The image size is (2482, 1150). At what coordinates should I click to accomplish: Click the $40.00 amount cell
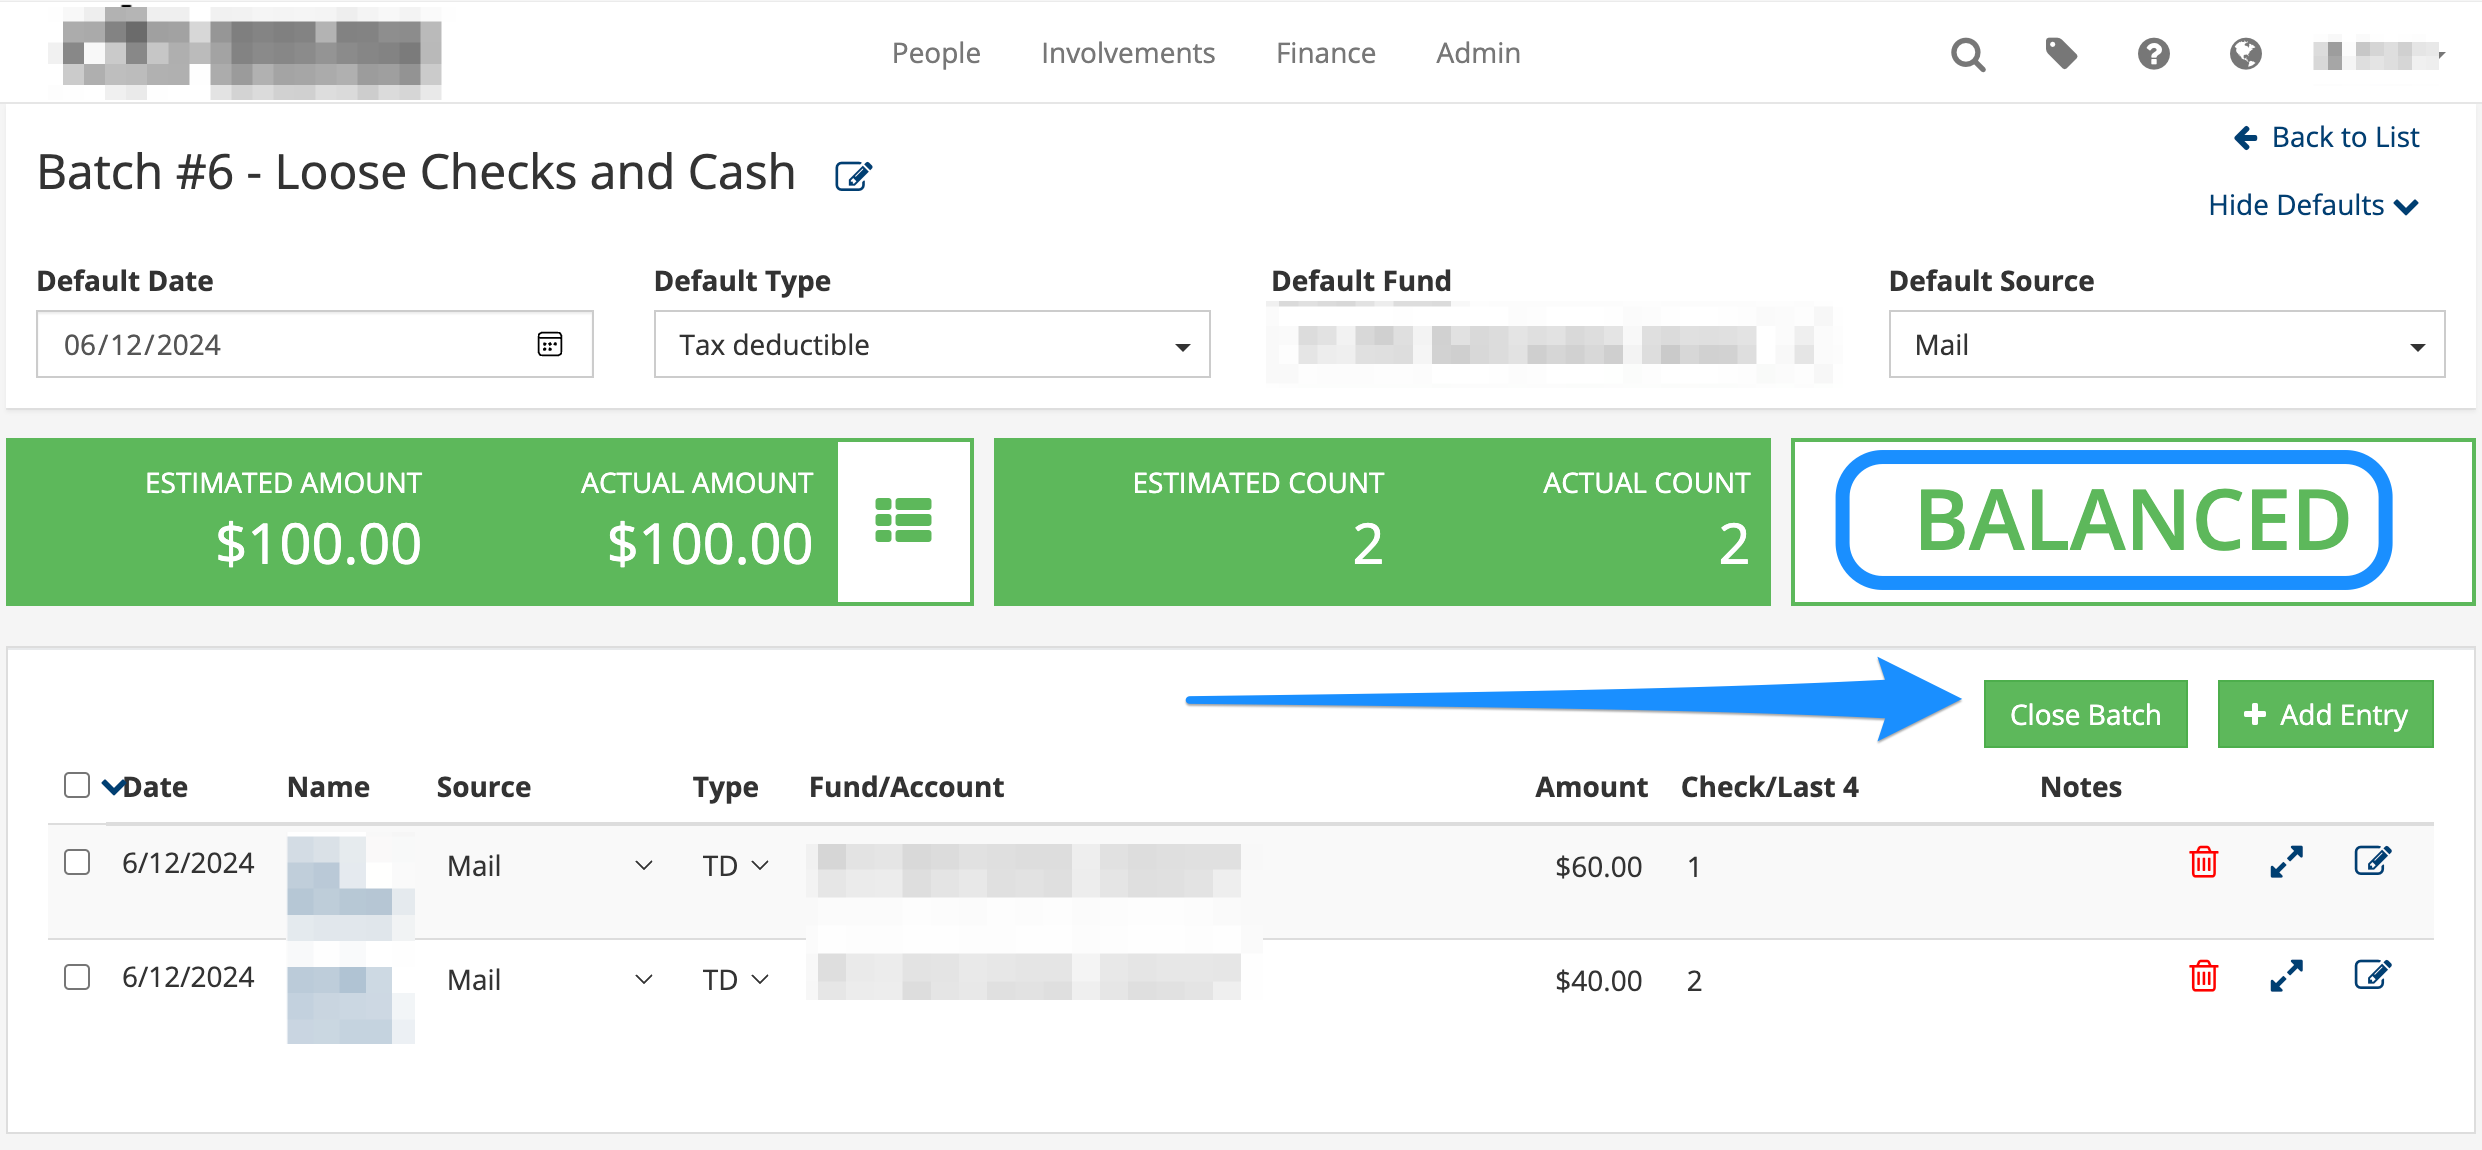coord(1598,981)
